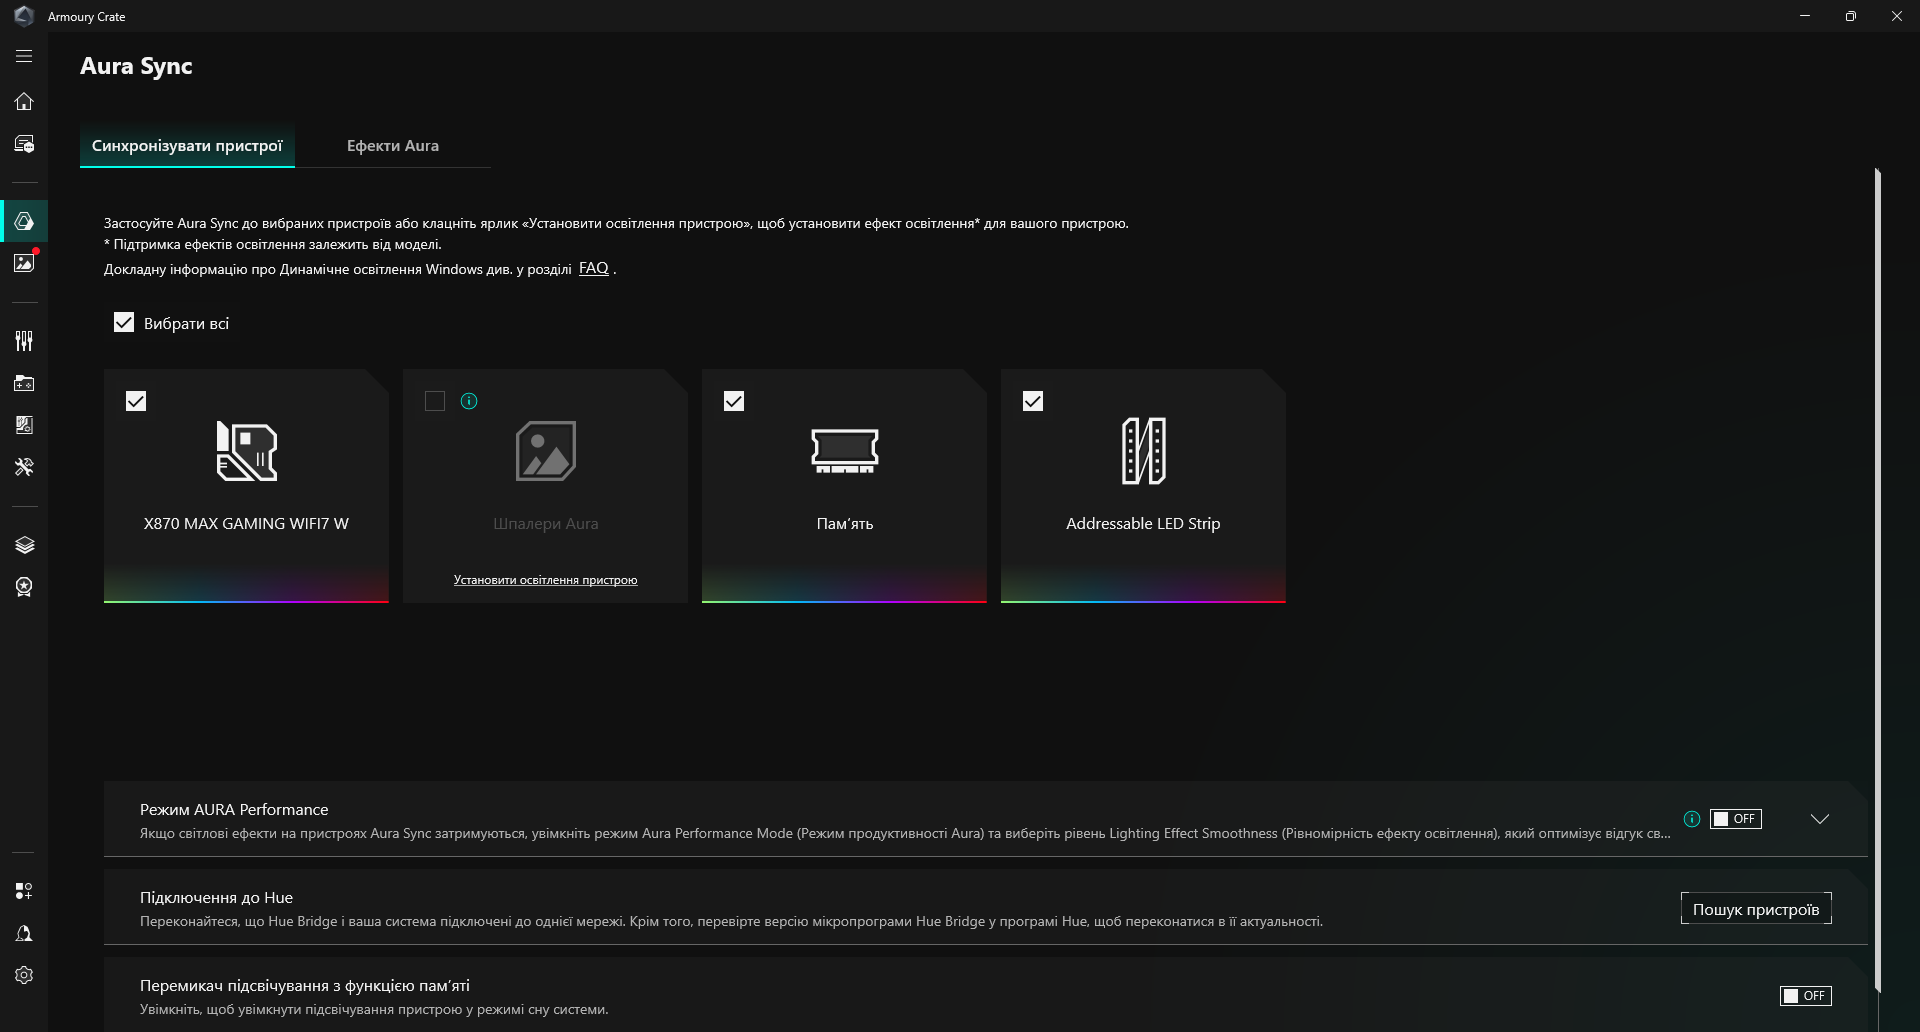
Task: Click the Перемикач підсвічування з функцією пам'яті title
Action: 305,986
